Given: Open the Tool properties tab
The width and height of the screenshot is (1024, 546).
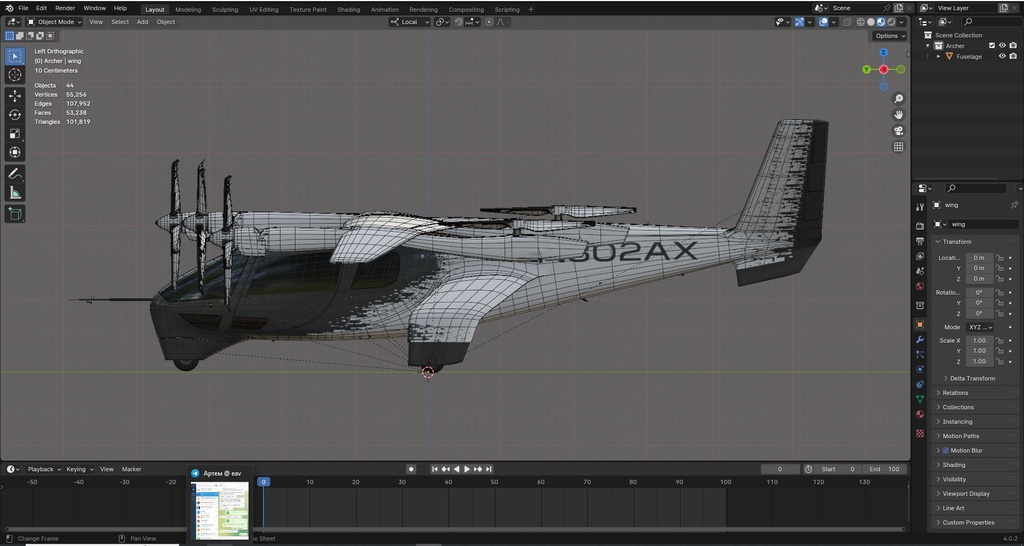Looking at the screenshot, I should tap(920, 207).
